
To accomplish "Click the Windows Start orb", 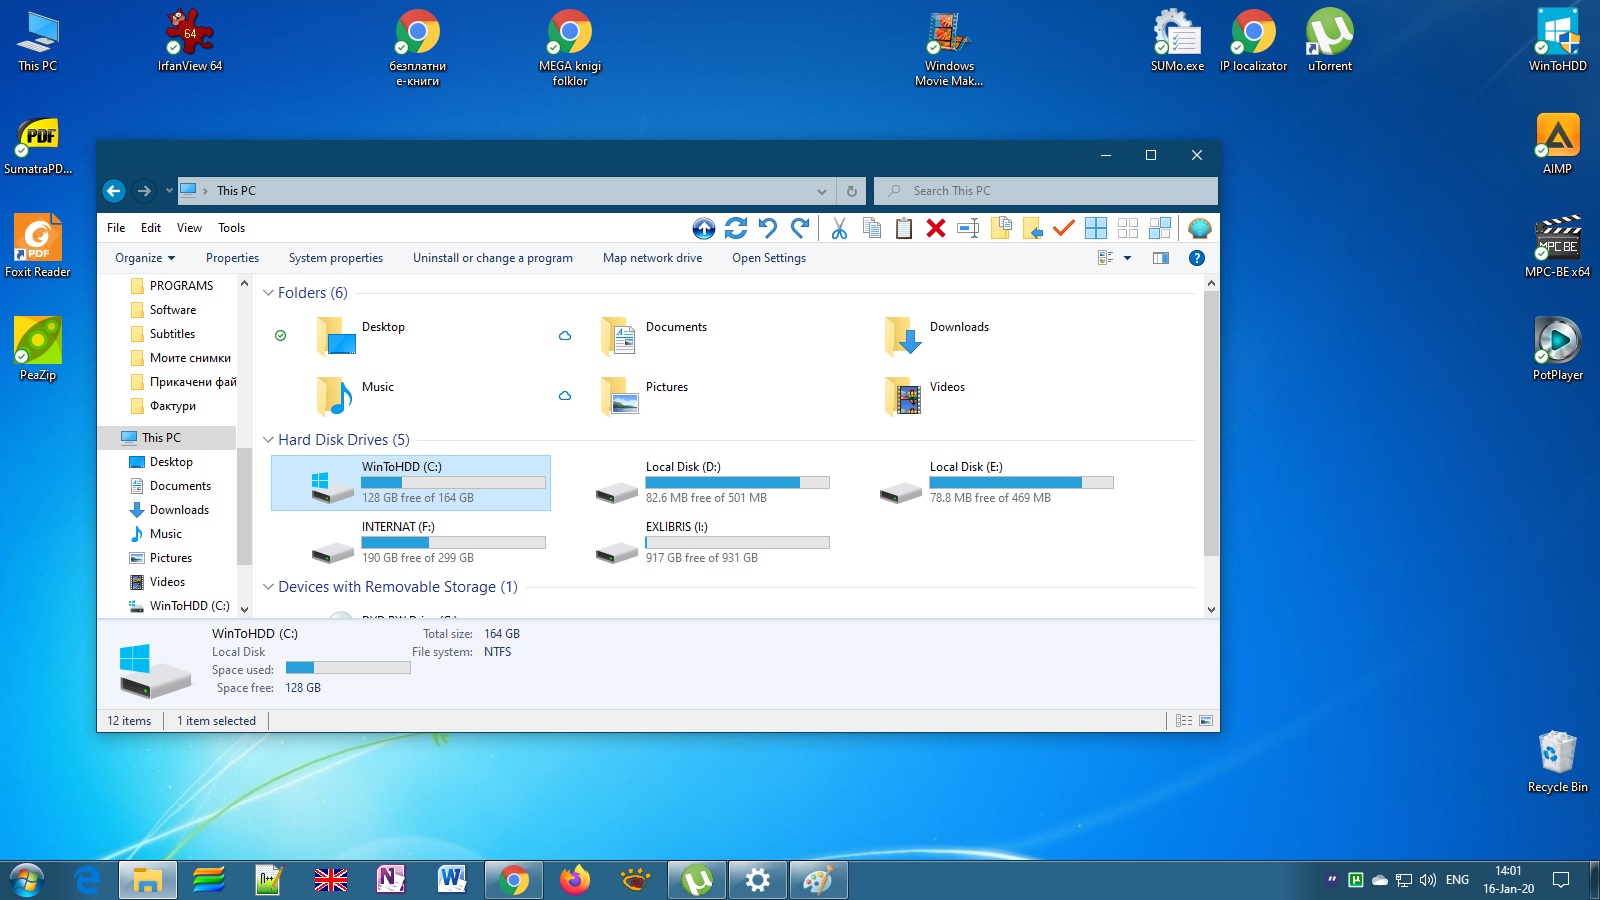I will click(27, 880).
